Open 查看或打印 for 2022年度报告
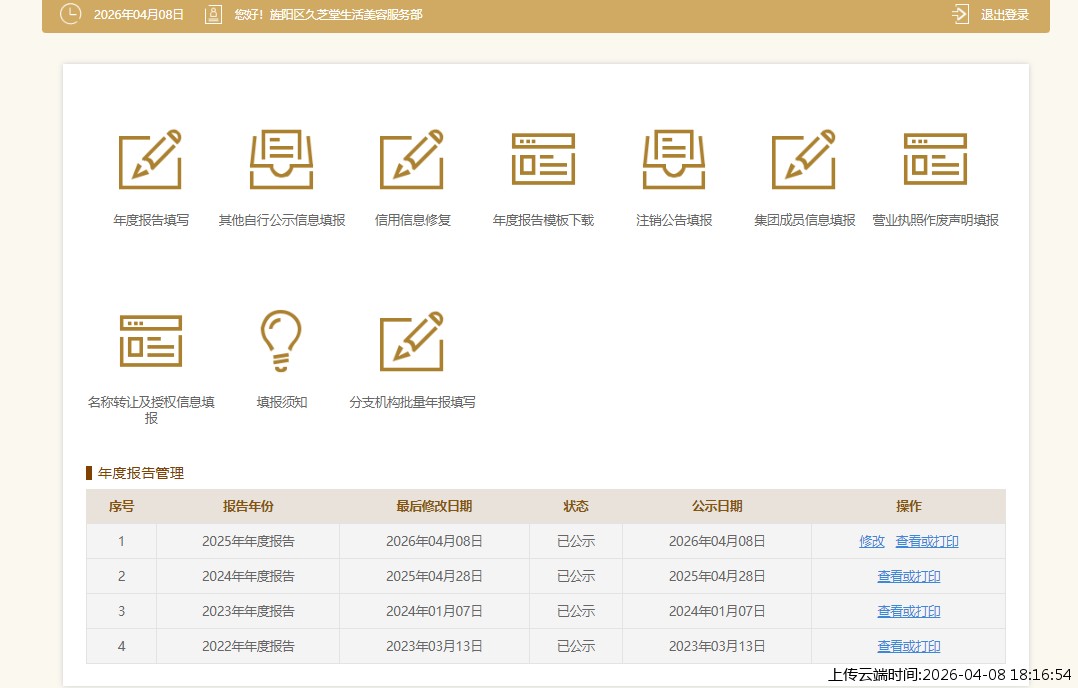 [x=909, y=647]
